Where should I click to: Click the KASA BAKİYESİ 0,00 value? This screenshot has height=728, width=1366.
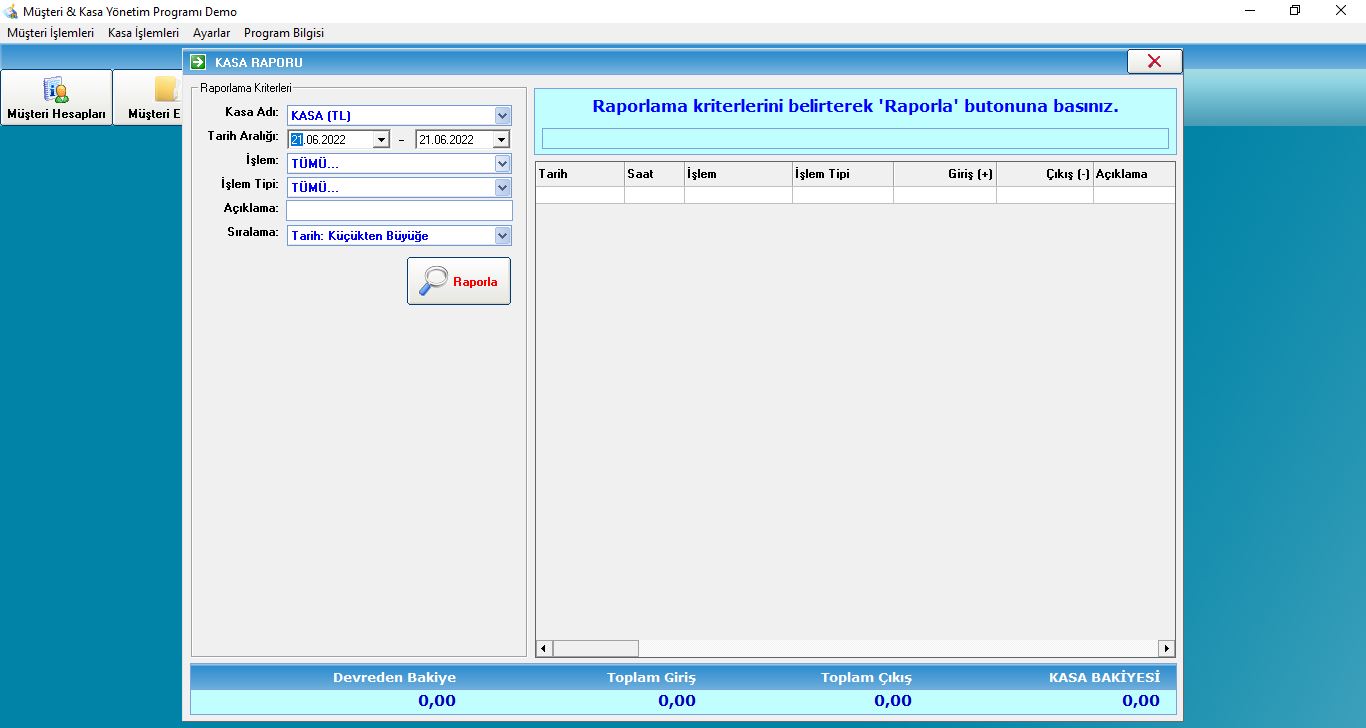[1141, 701]
